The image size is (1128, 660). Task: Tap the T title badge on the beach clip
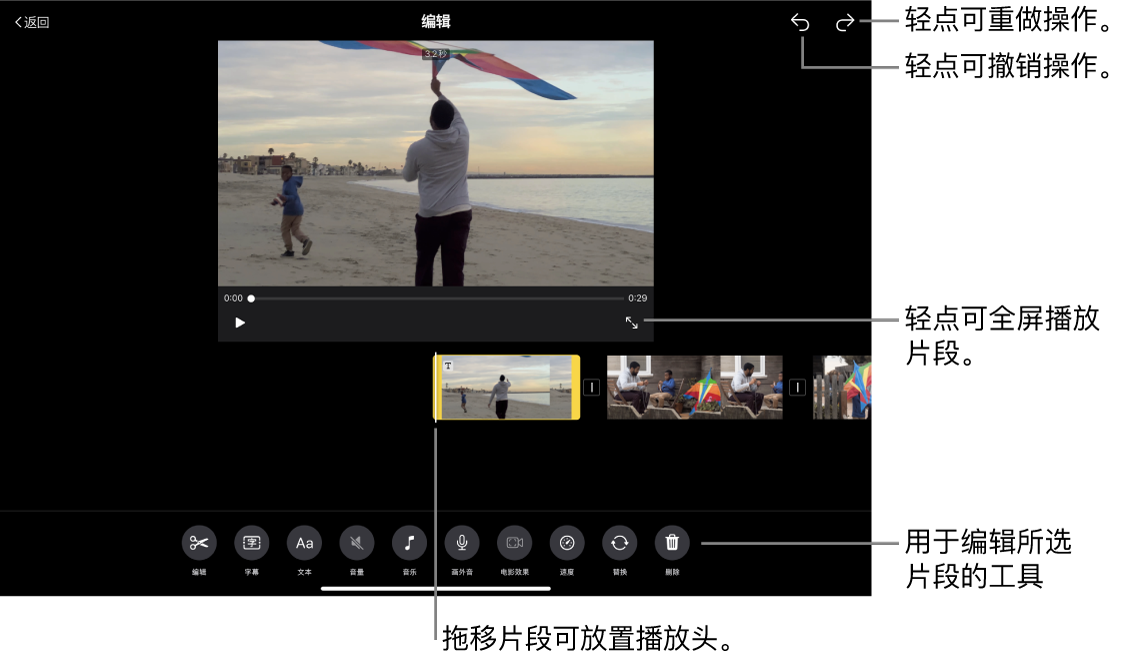(447, 366)
